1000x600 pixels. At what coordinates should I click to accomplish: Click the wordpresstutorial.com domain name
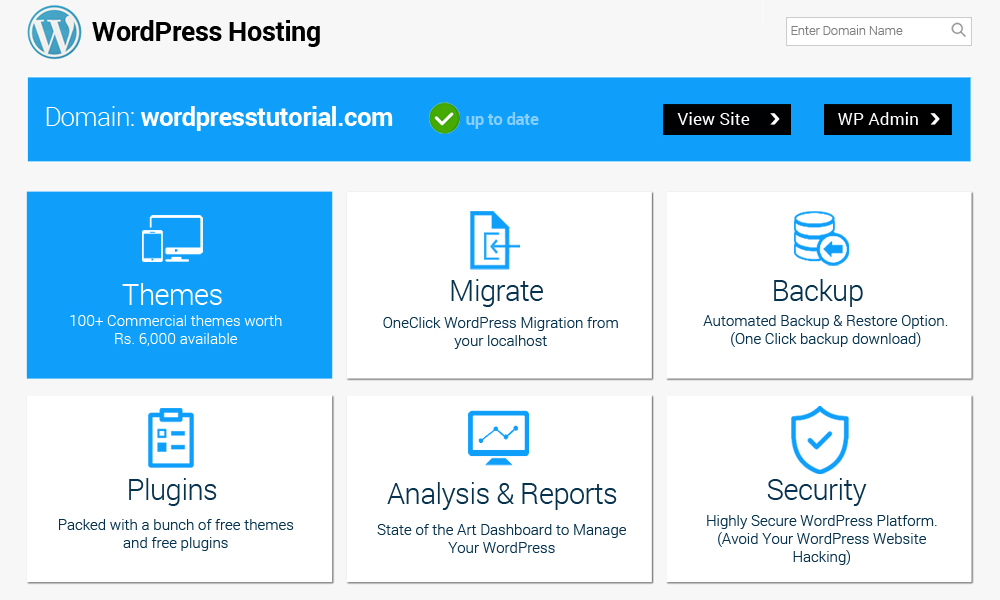[x=266, y=118]
